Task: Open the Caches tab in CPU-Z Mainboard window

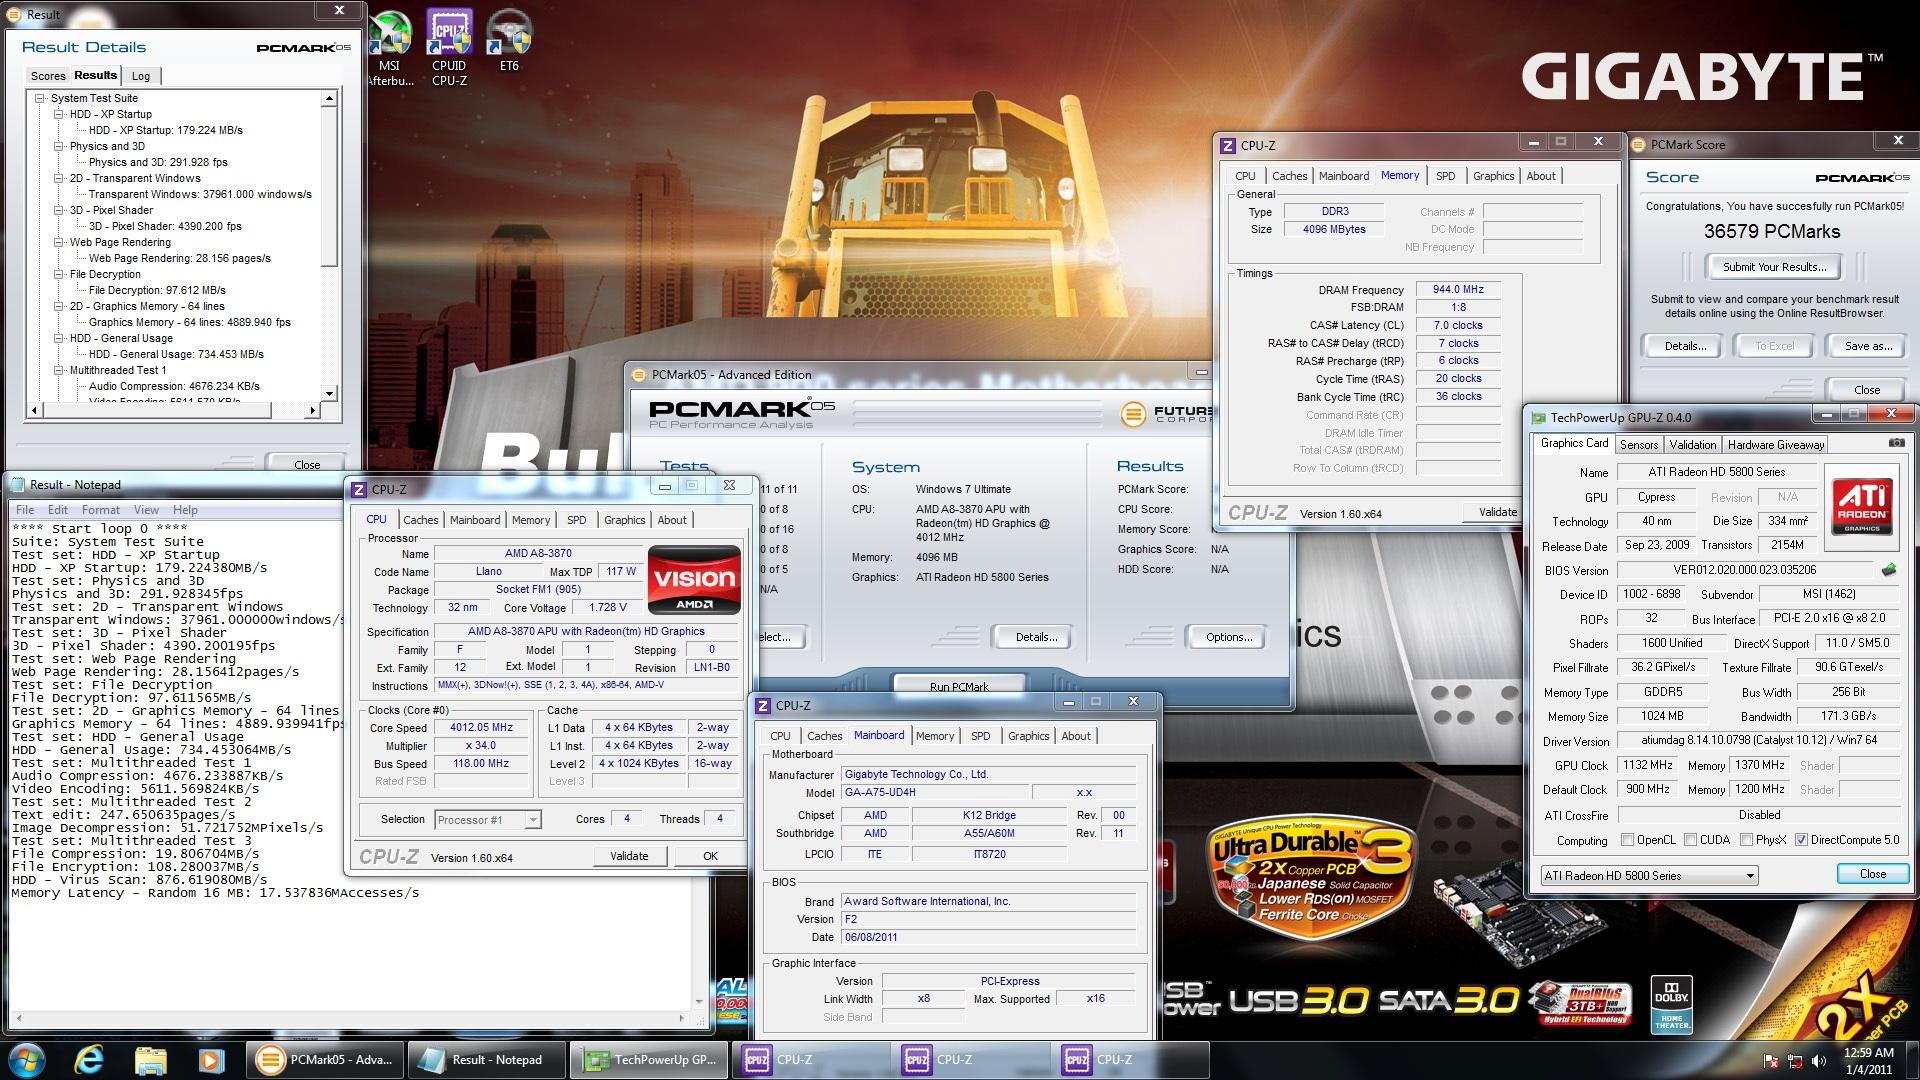Action: click(x=824, y=736)
